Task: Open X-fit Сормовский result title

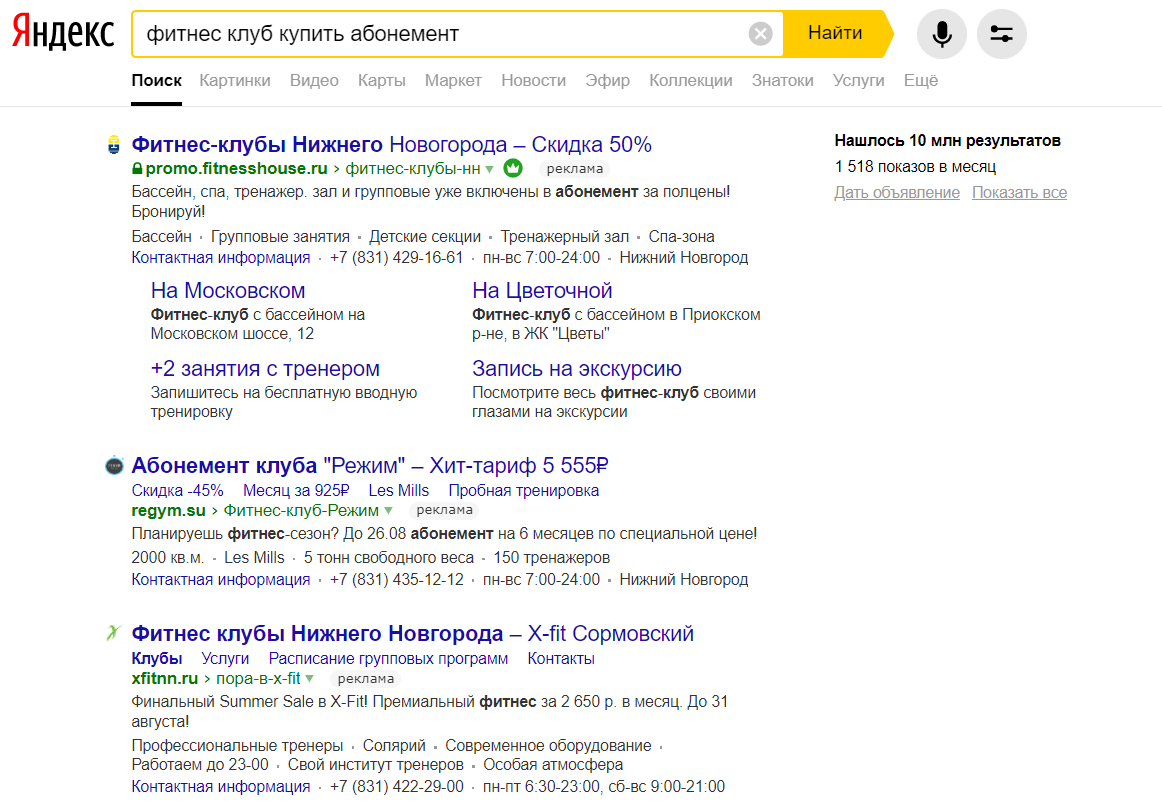Action: 413,633
